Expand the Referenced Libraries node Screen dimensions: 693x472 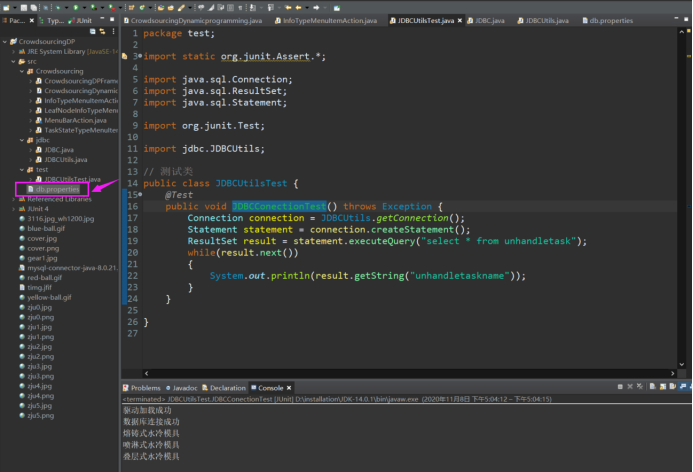click(14, 199)
